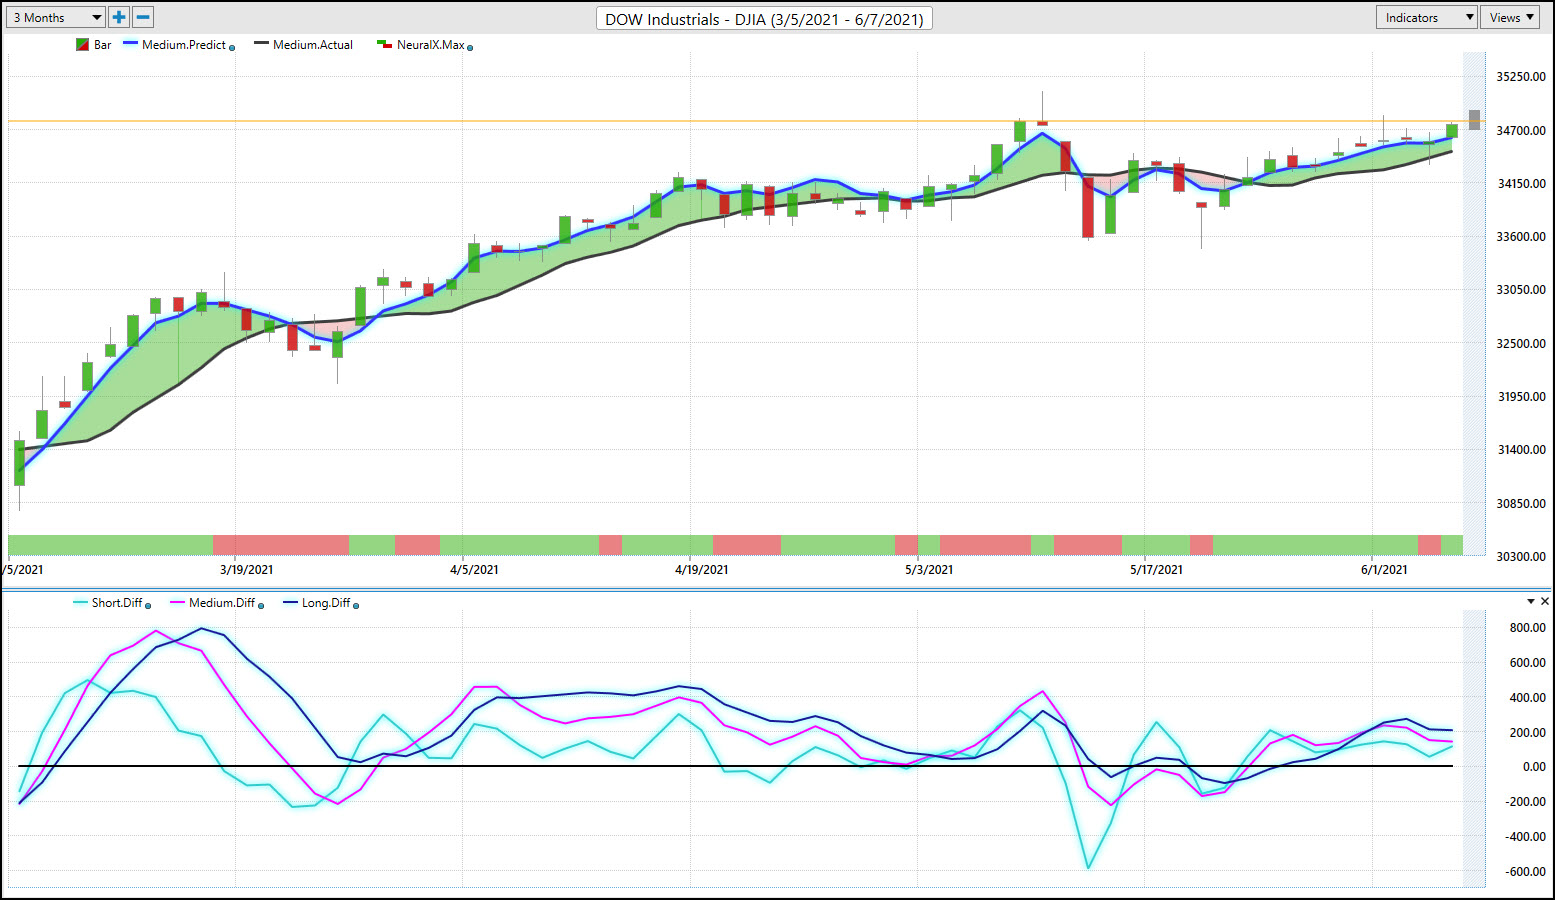Click the Long.Diff navy line swatch
This screenshot has height=900, width=1555.
(x=291, y=602)
